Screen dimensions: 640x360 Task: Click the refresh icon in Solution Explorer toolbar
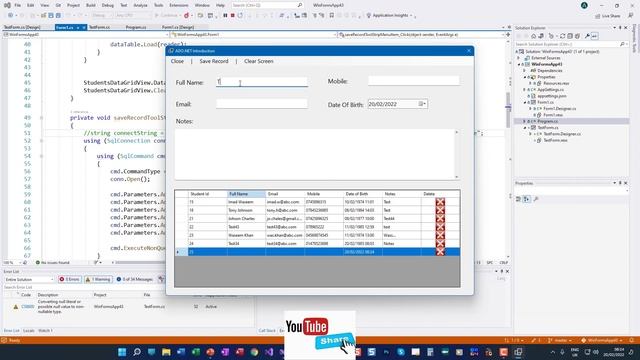click(x=562, y=36)
